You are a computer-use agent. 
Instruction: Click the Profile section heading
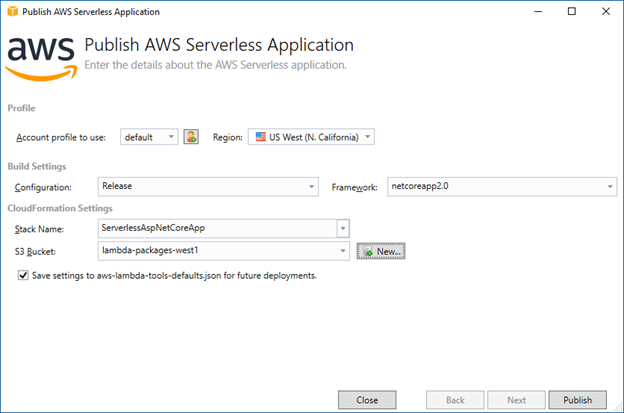pos(21,108)
